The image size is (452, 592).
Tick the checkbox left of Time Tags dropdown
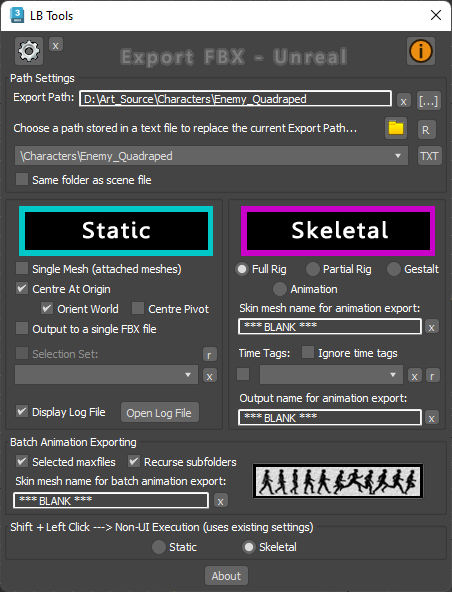tap(243, 375)
